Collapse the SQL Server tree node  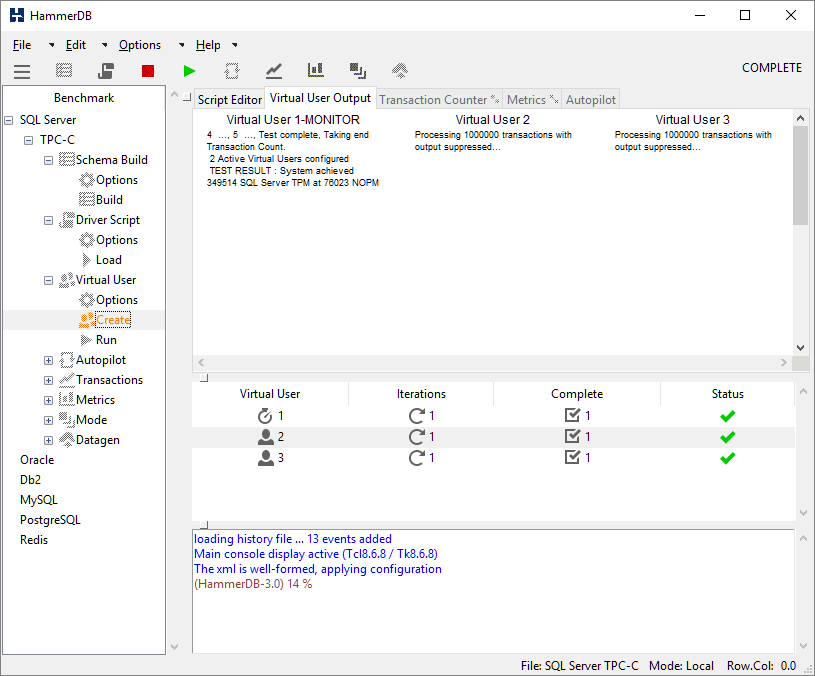(8, 121)
